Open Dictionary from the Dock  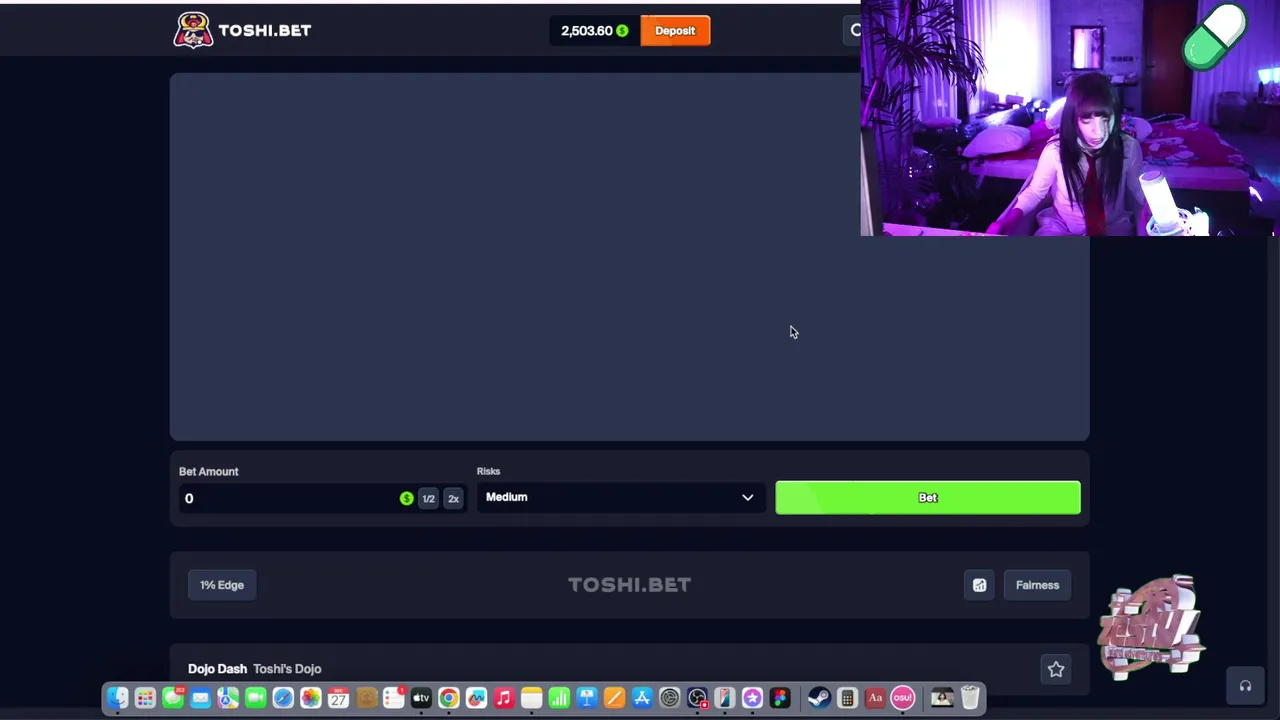coord(875,697)
